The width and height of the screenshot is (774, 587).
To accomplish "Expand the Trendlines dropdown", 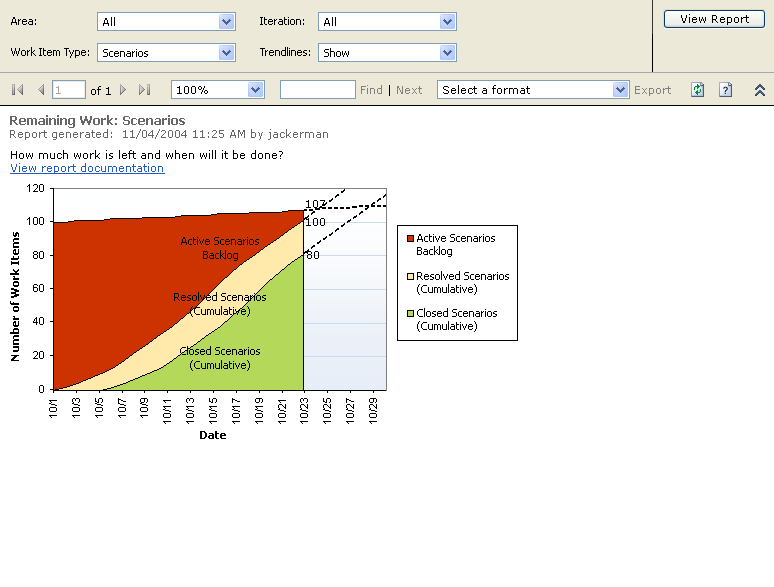I will coord(447,53).
